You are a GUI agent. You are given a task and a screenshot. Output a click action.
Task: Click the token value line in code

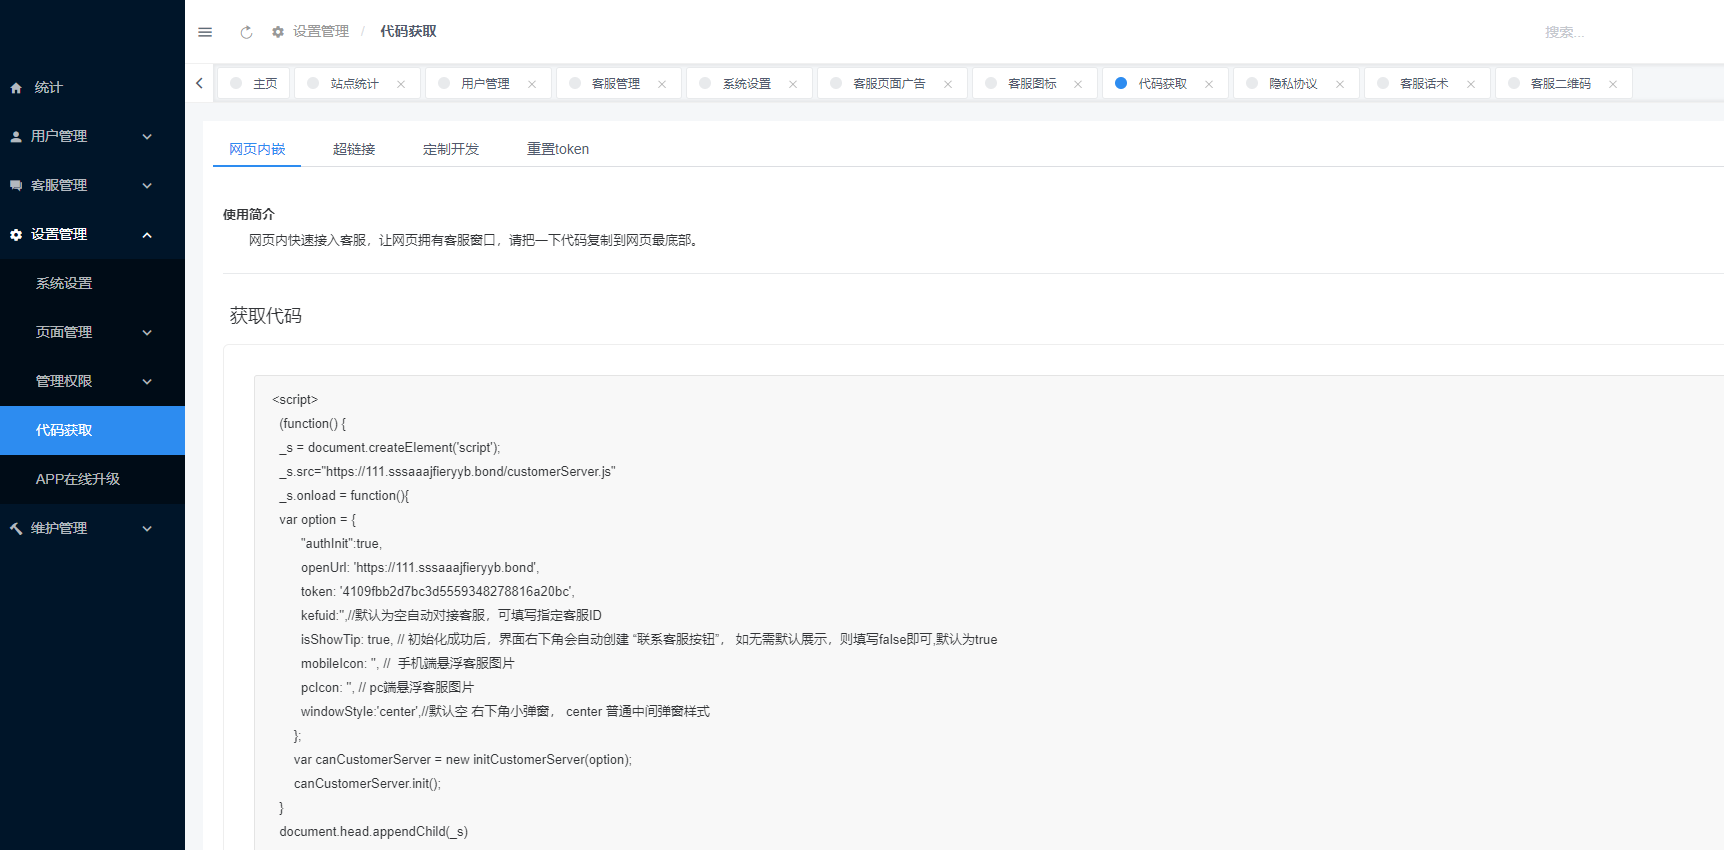click(x=437, y=592)
